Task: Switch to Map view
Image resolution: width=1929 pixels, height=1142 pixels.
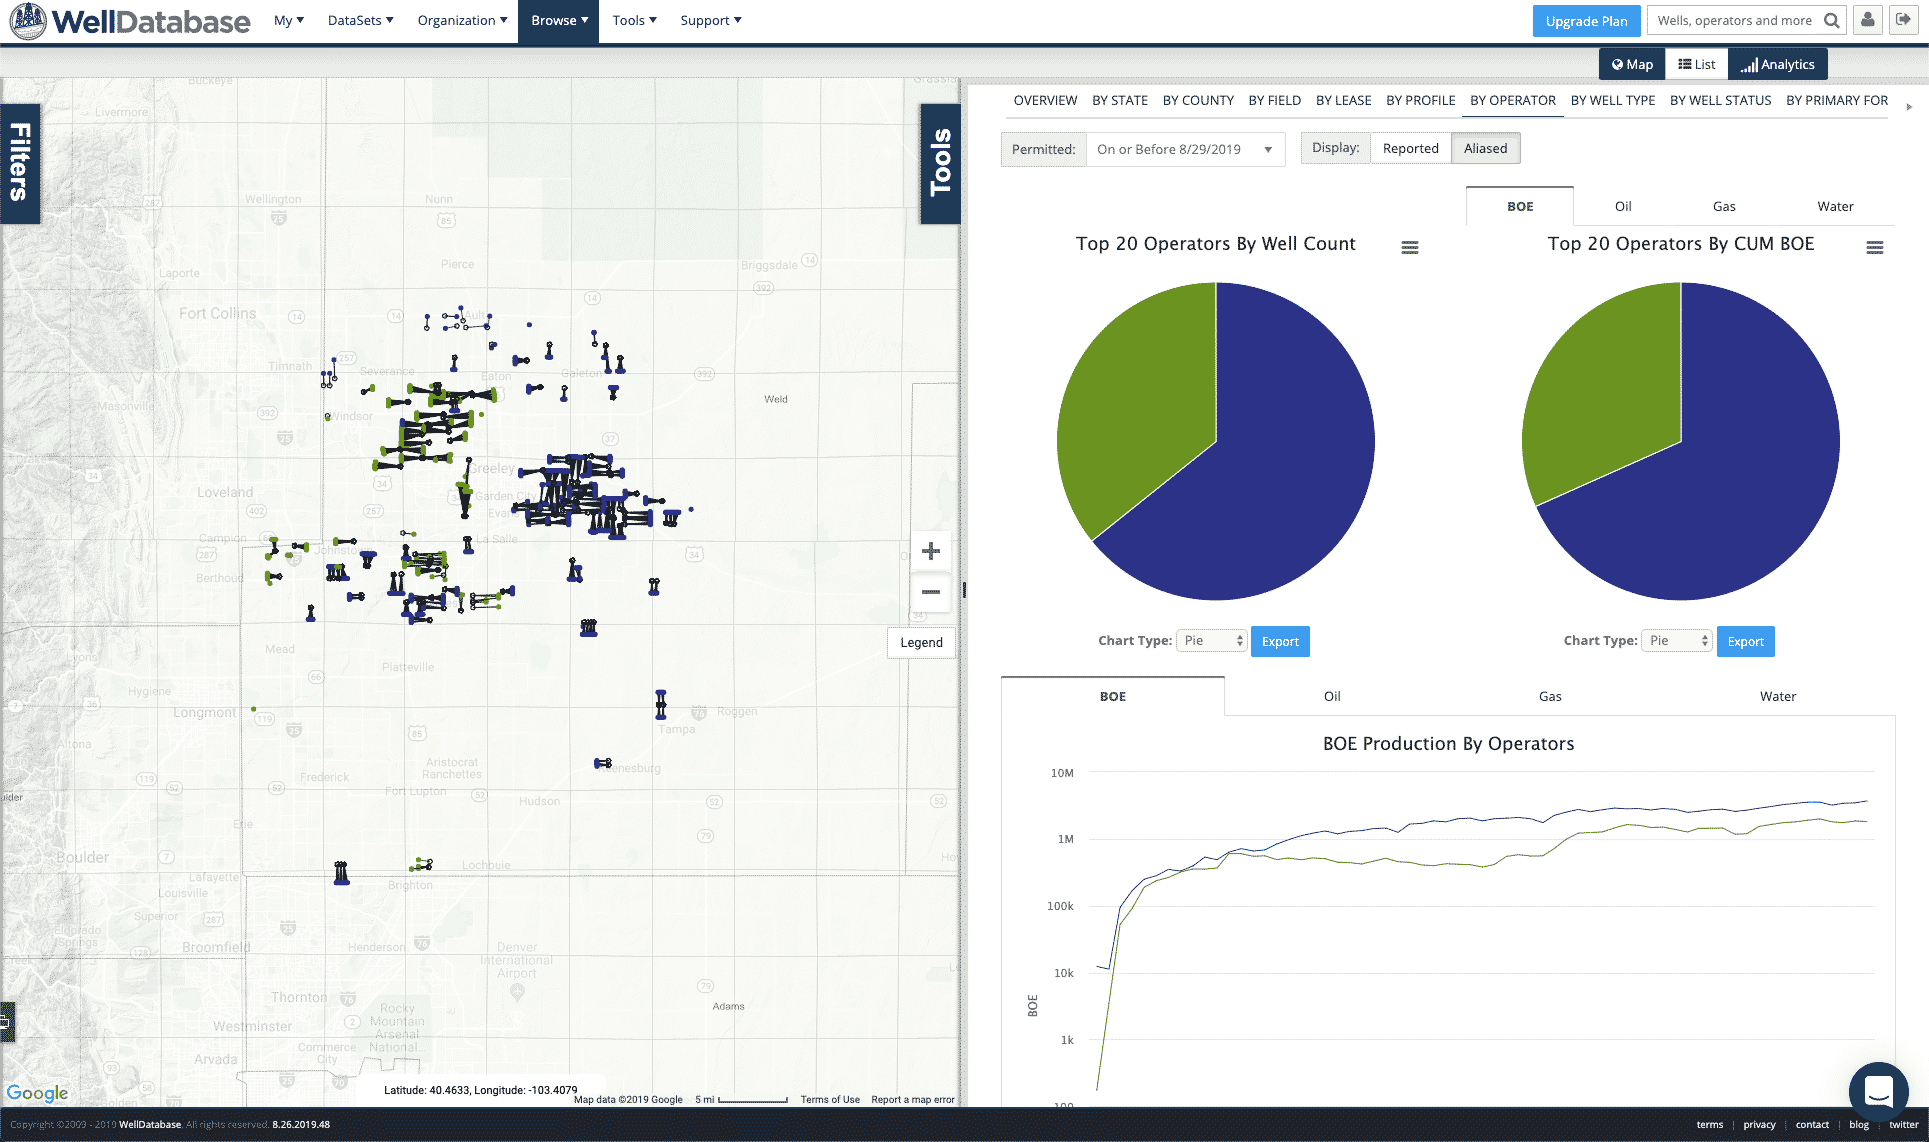Action: (x=1632, y=64)
